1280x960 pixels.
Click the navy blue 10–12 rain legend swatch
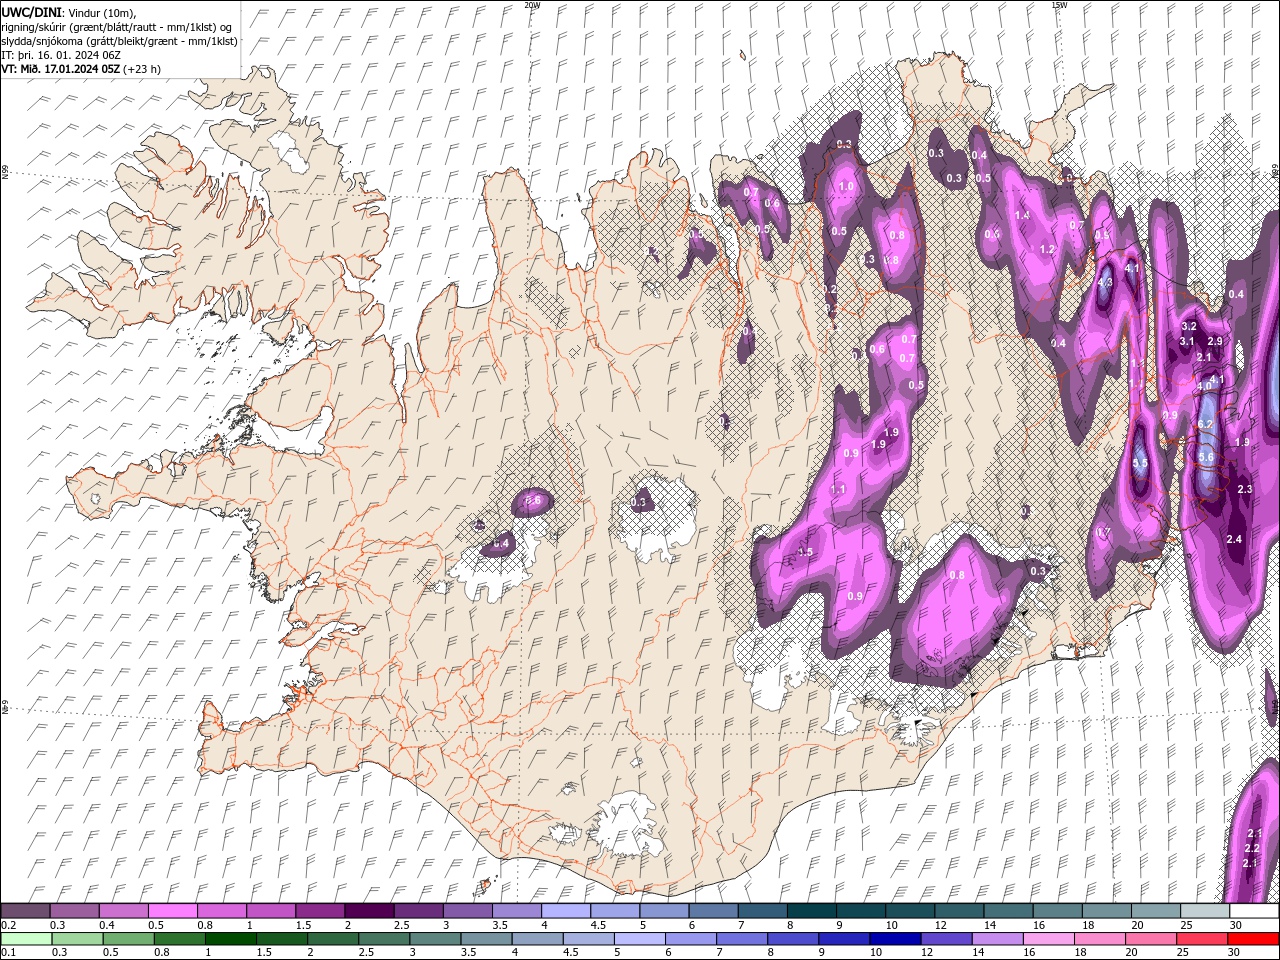(896, 939)
